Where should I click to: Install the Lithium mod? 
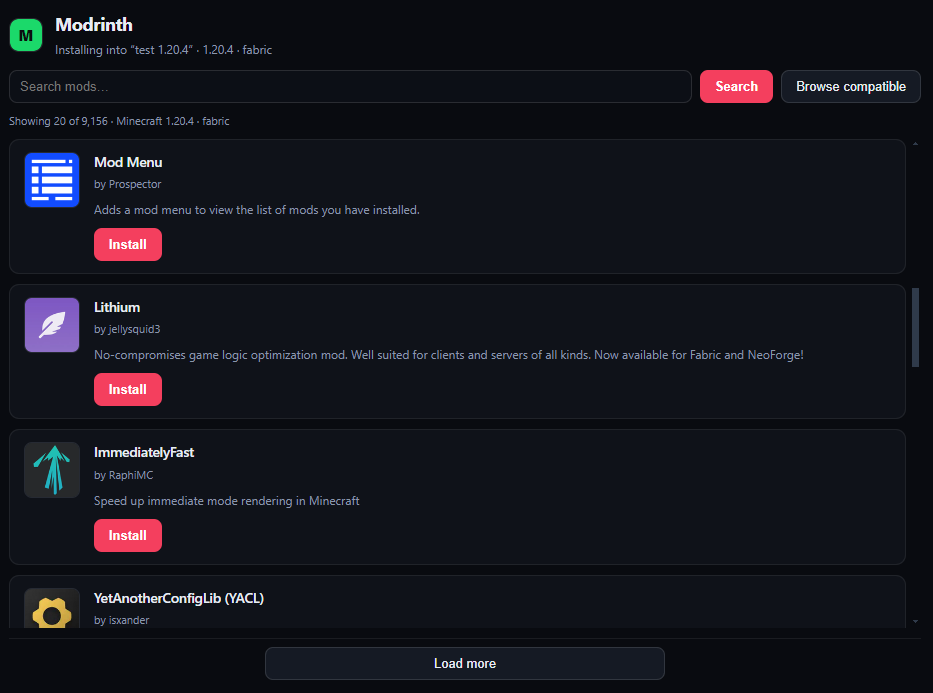127,390
